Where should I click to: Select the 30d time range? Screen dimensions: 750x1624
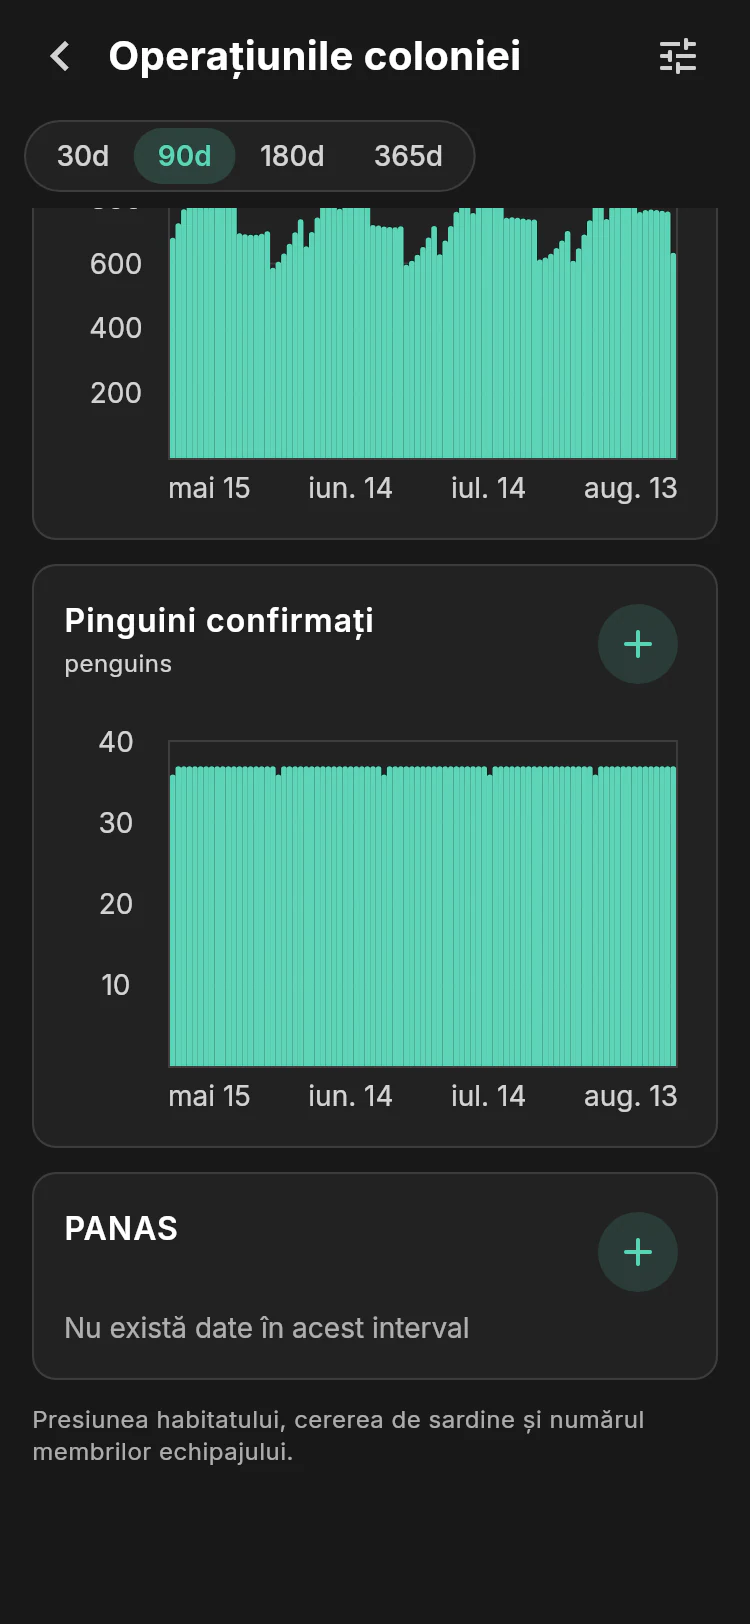(x=83, y=156)
